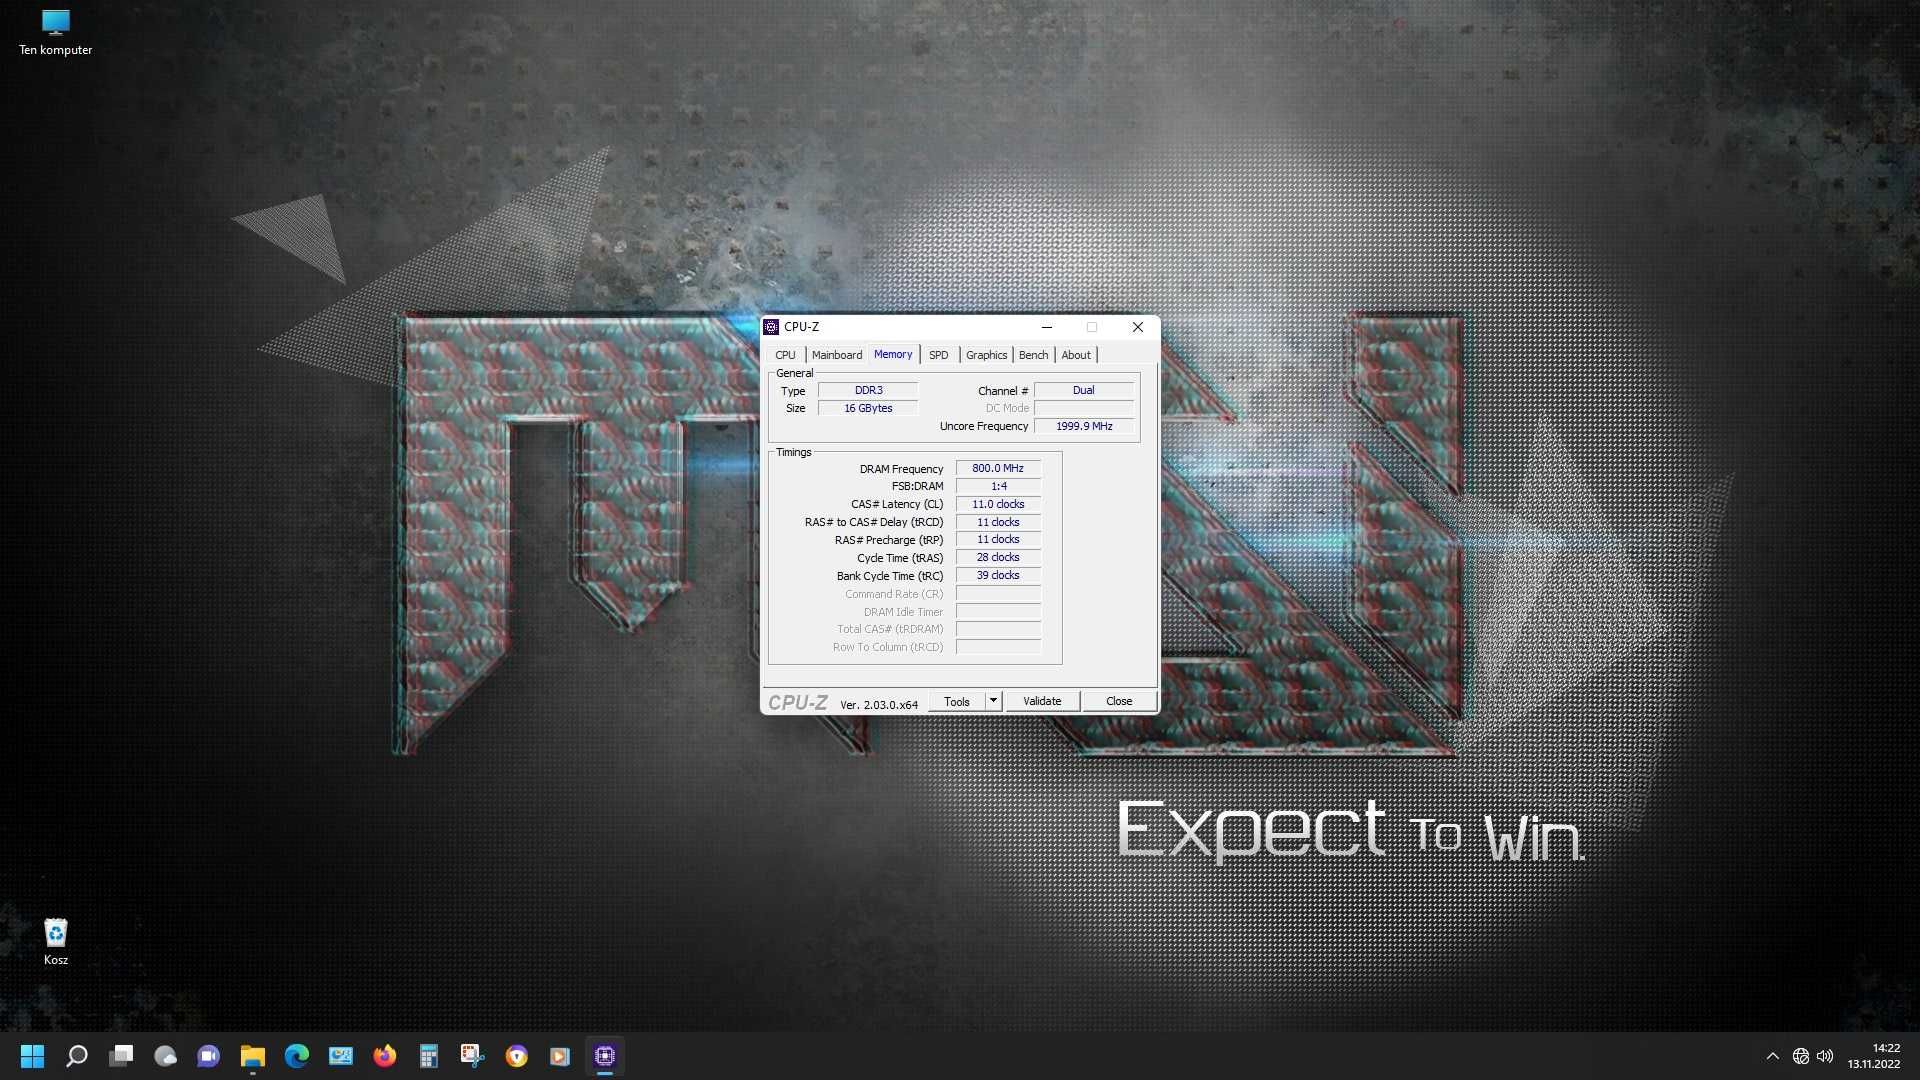Switch to the SPD tab
Screen dimensions: 1920x1080
click(938, 355)
